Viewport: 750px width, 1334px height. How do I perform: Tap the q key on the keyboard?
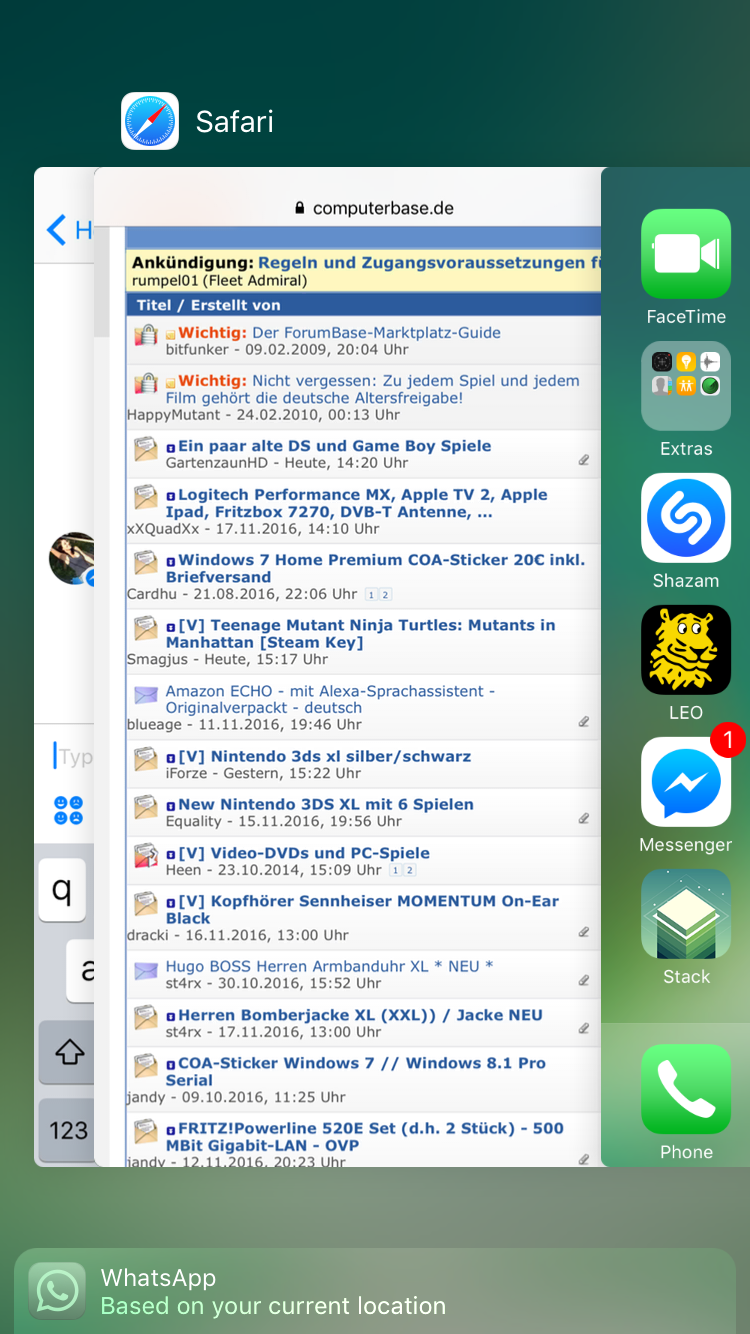[x=62, y=890]
